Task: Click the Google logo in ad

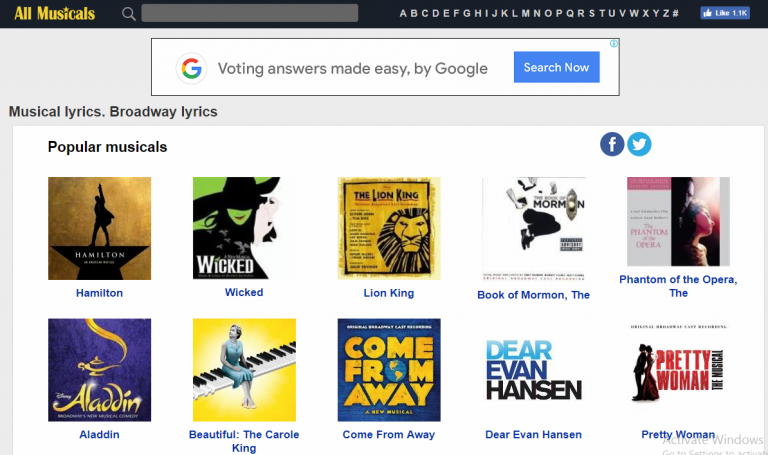Action: [191, 68]
